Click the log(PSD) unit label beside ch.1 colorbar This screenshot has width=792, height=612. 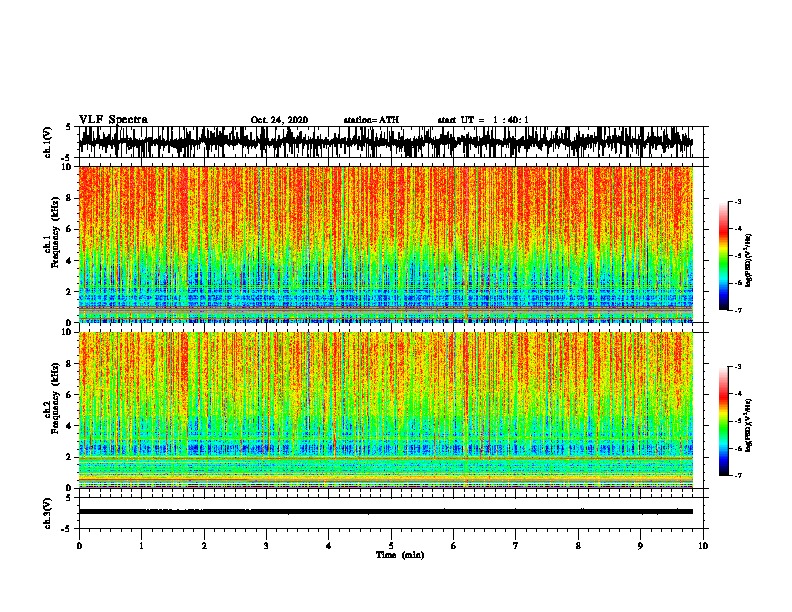tap(749, 260)
